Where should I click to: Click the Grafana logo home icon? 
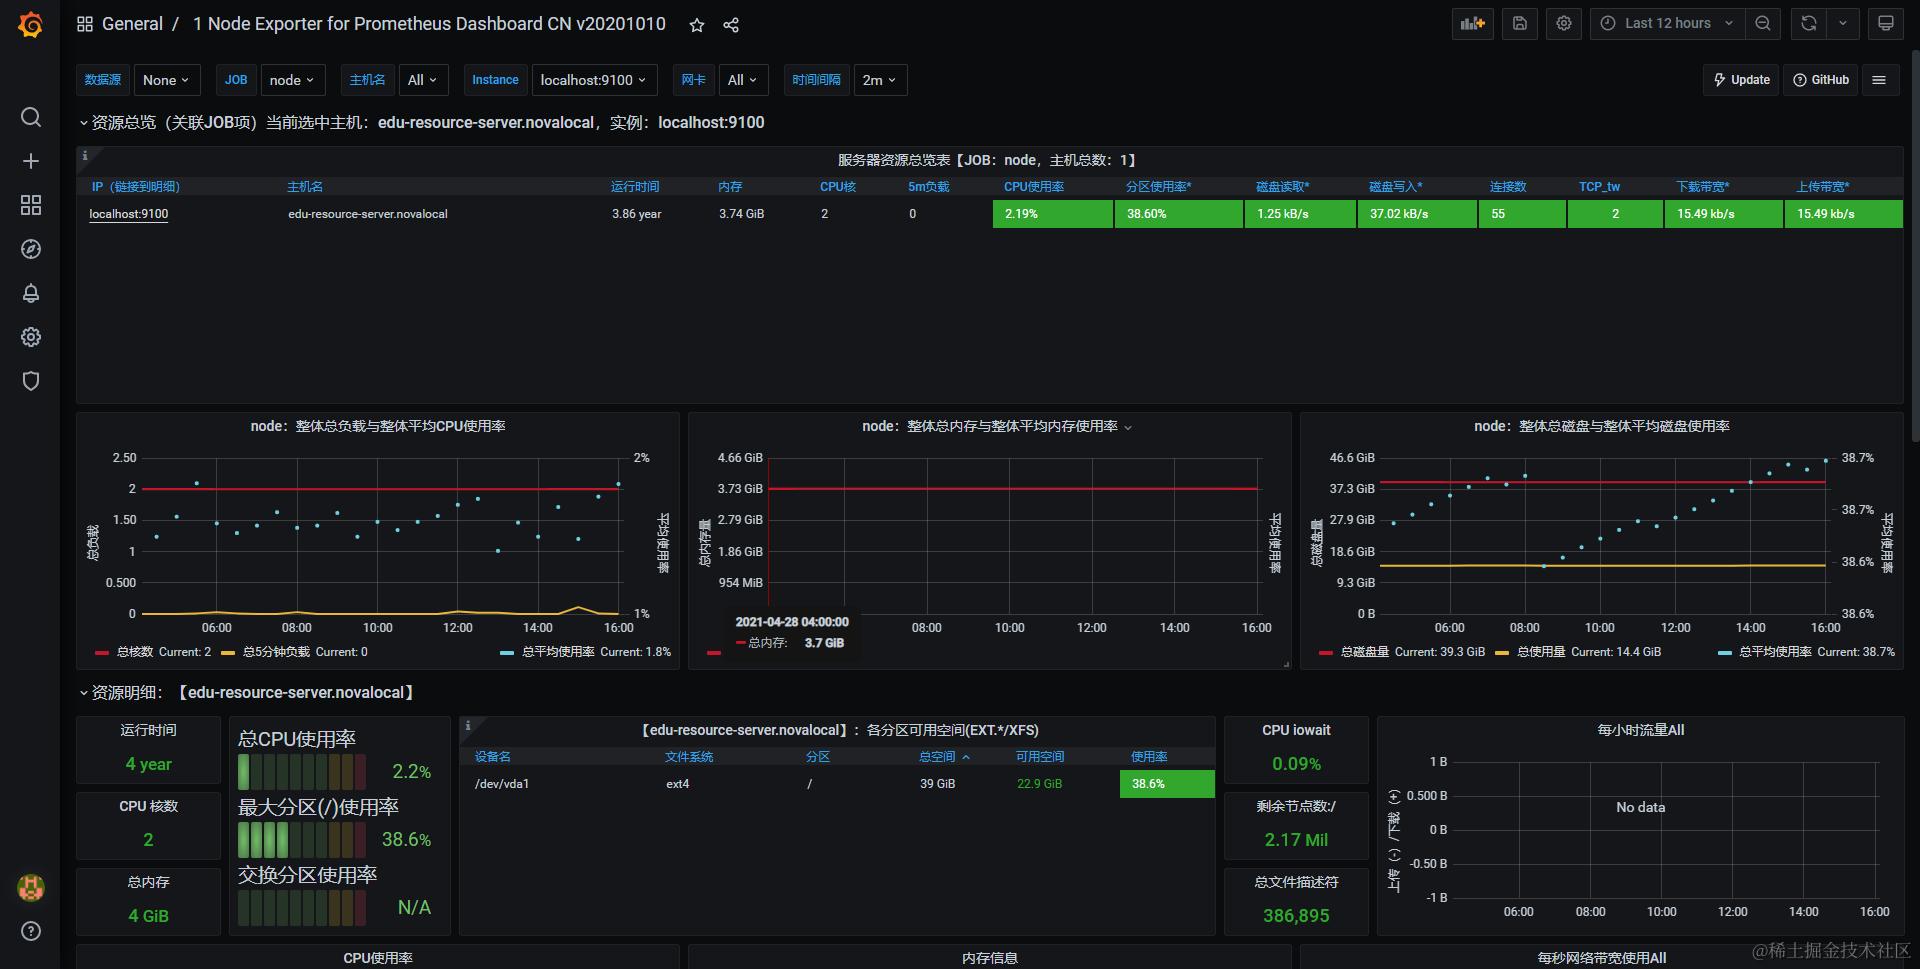tap(31, 24)
